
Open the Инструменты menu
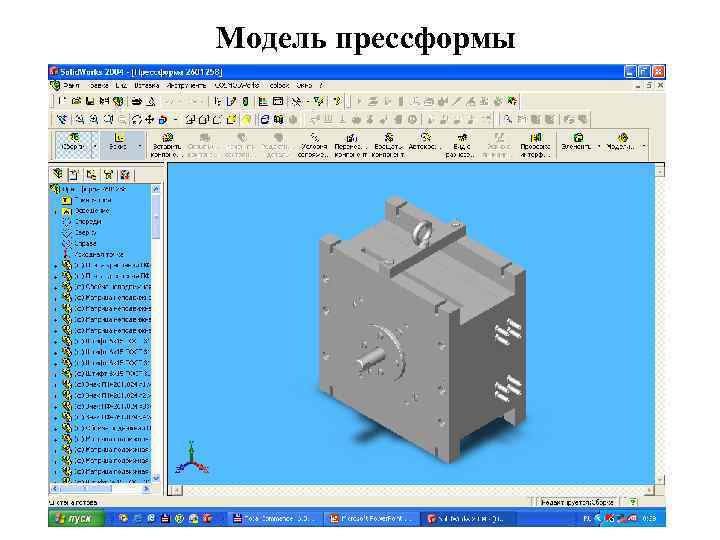tap(186, 85)
